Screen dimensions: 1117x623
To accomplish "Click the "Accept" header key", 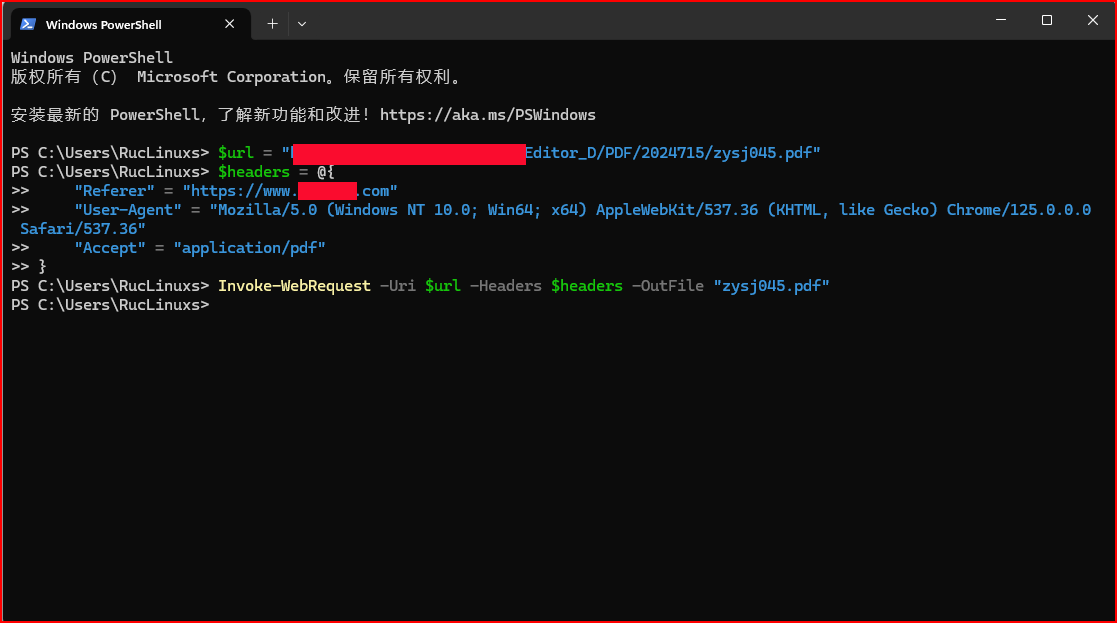I will (x=110, y=248).
